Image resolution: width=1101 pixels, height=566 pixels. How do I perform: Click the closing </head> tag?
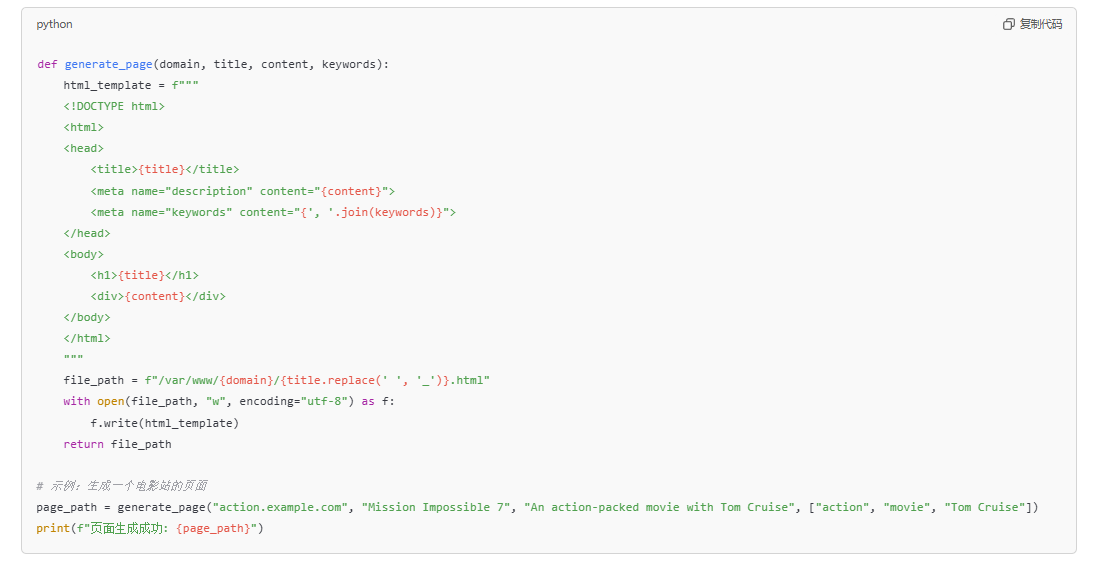87,234
